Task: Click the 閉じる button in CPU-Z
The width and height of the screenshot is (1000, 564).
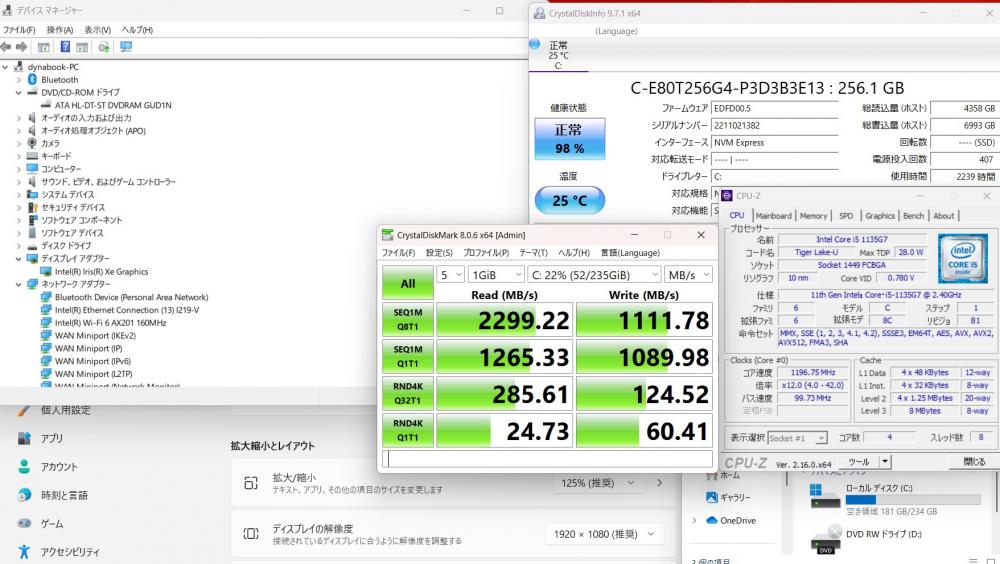Action: coord(974,462)
